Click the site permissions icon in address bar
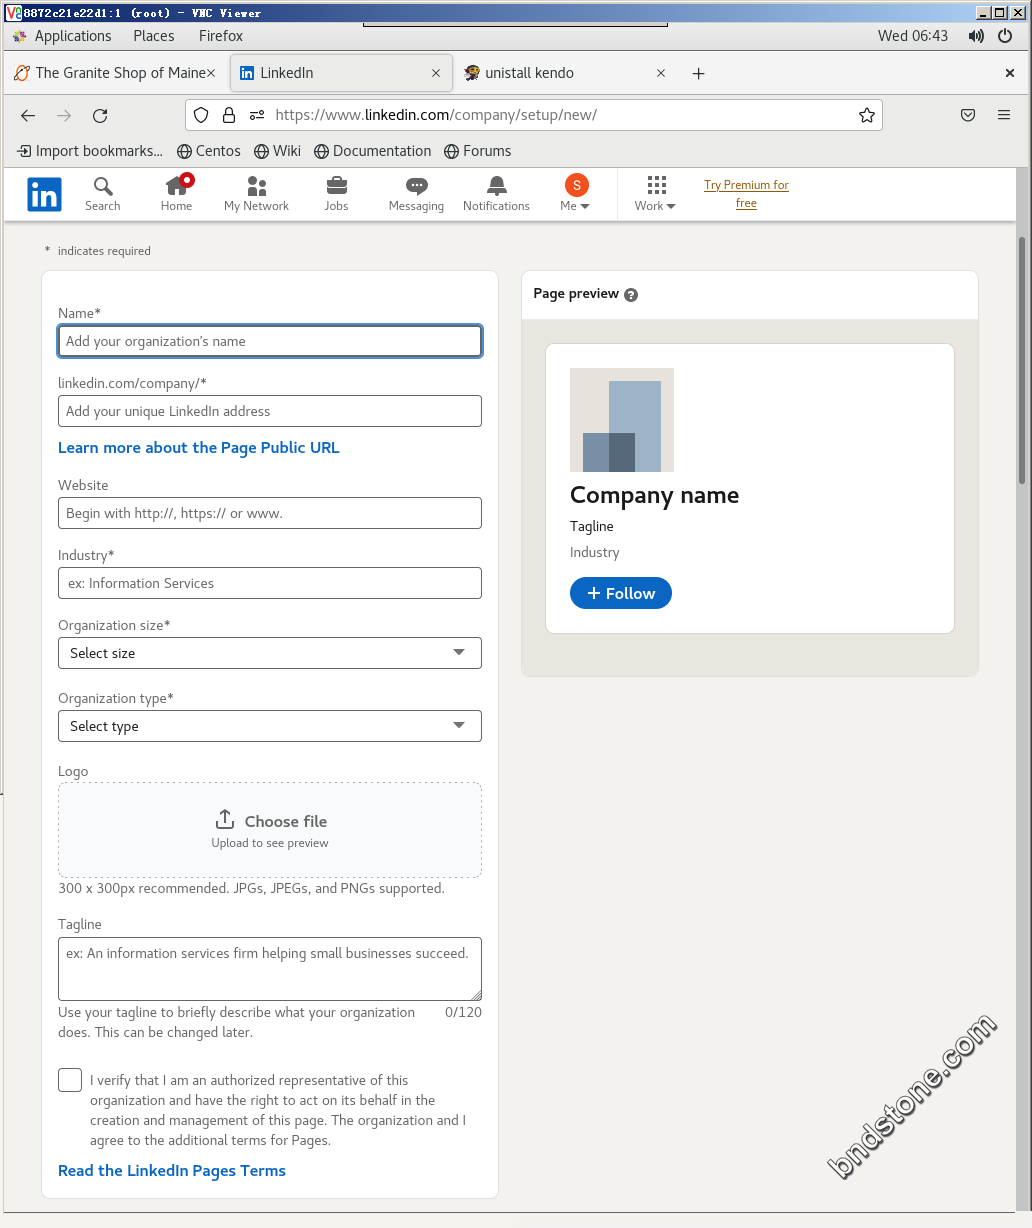 [x=257, y=115]
